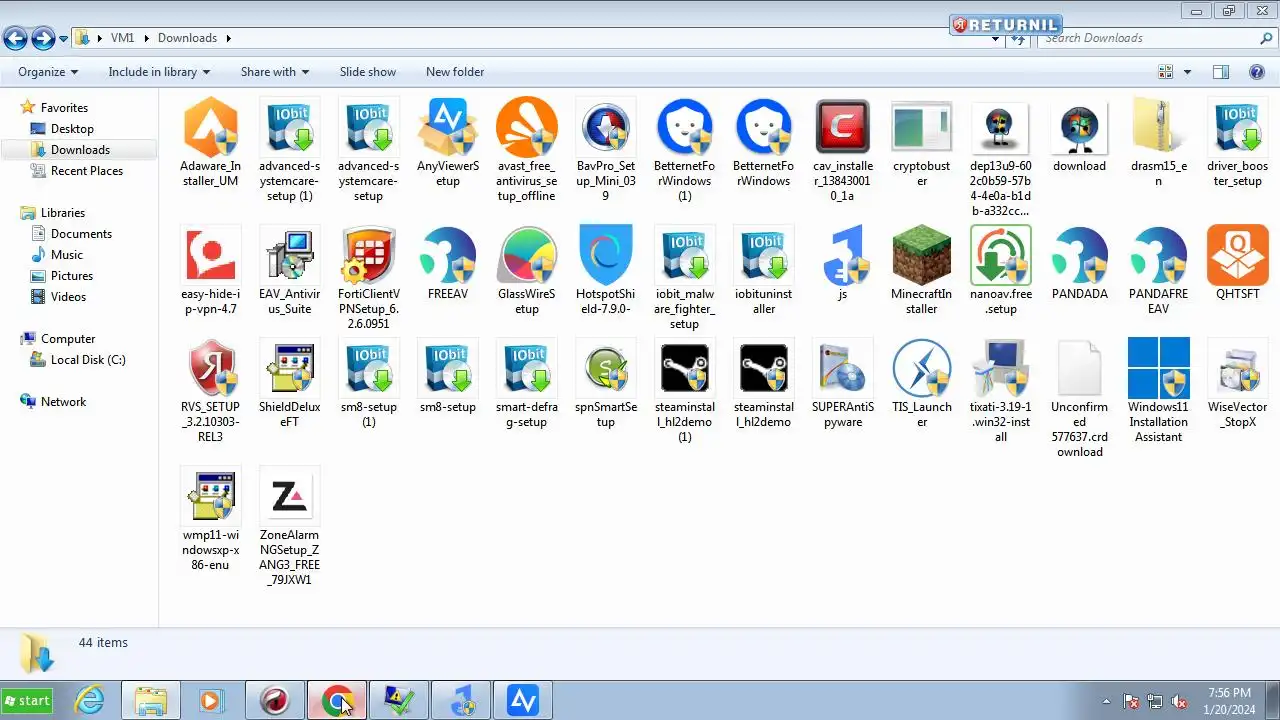
Task: Open Desktop in Favorites
Action: [72, 129]
